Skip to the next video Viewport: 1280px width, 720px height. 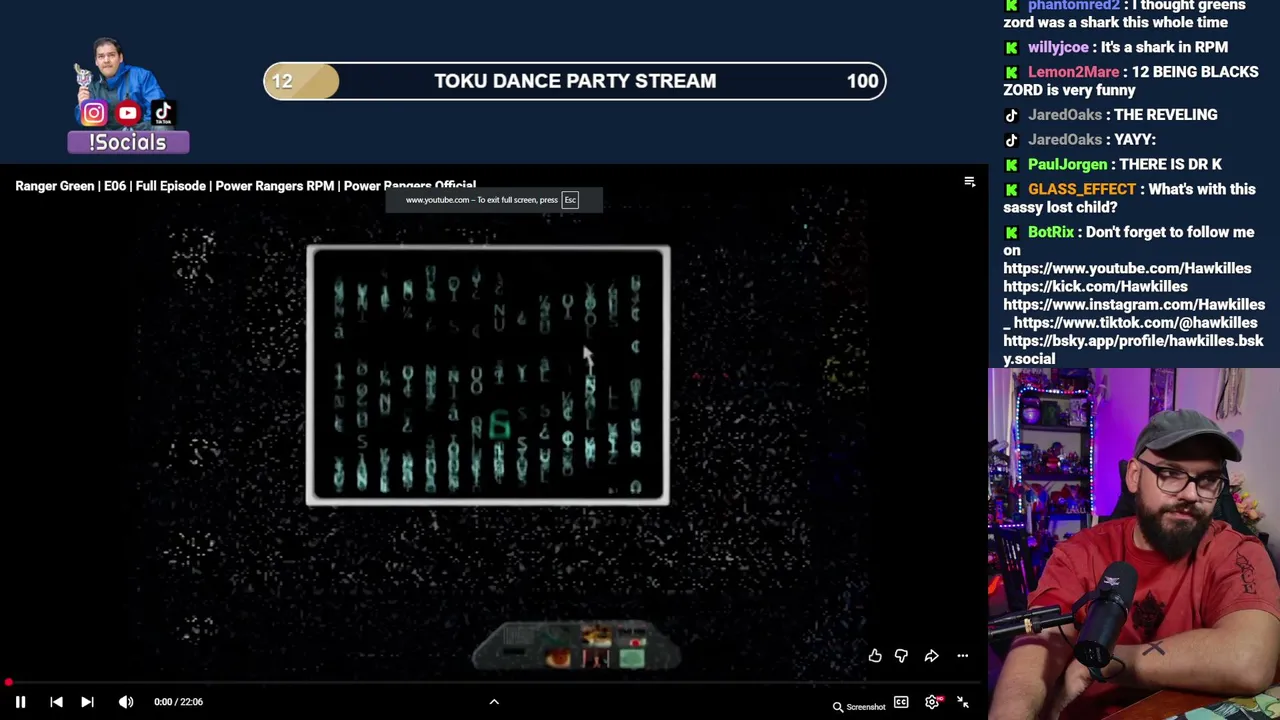coord(87,702)
